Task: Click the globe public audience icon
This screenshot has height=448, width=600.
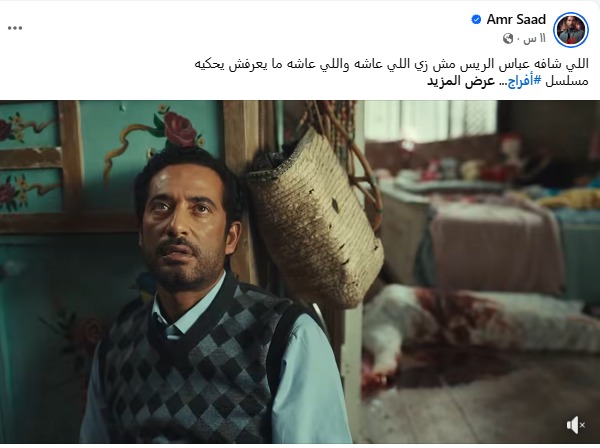Action: coord(508,39)
